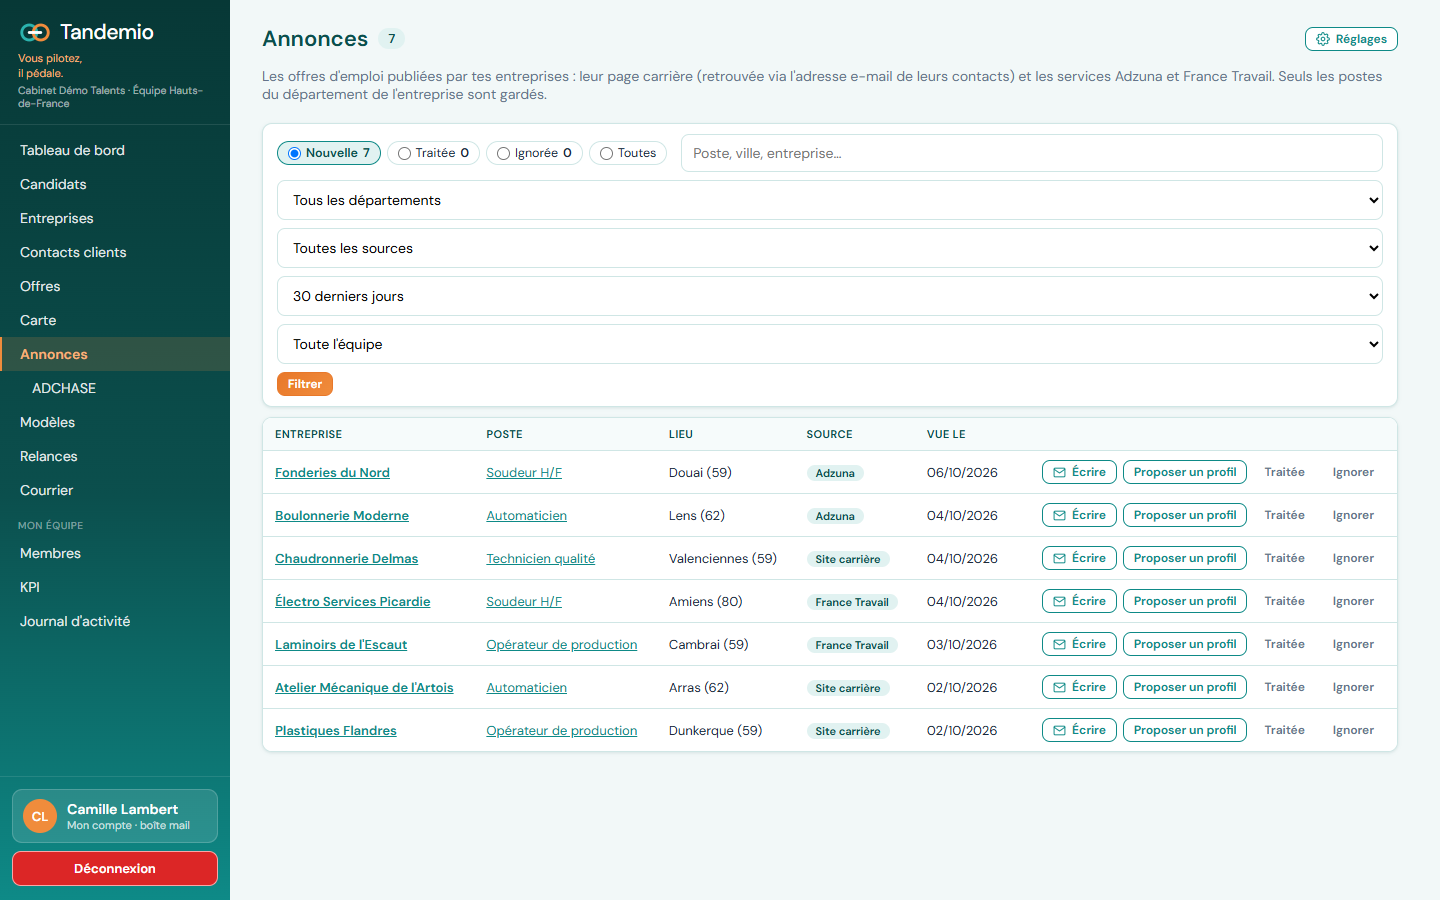Open the Carte sidebar item
This screenshot has width=1440, height=900.
coord(115,320)
